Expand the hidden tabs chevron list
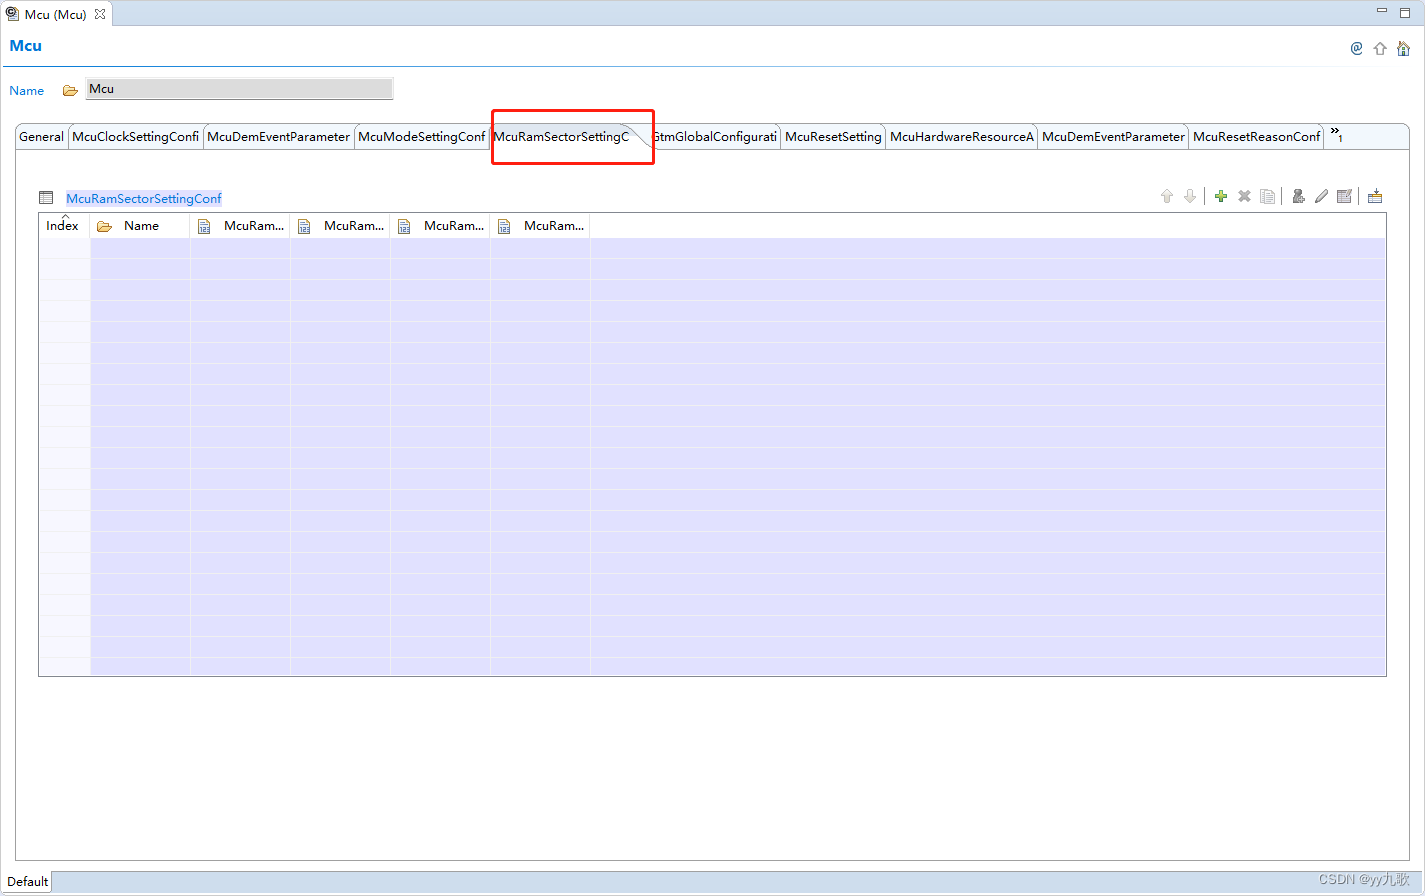 (1336, 135)
